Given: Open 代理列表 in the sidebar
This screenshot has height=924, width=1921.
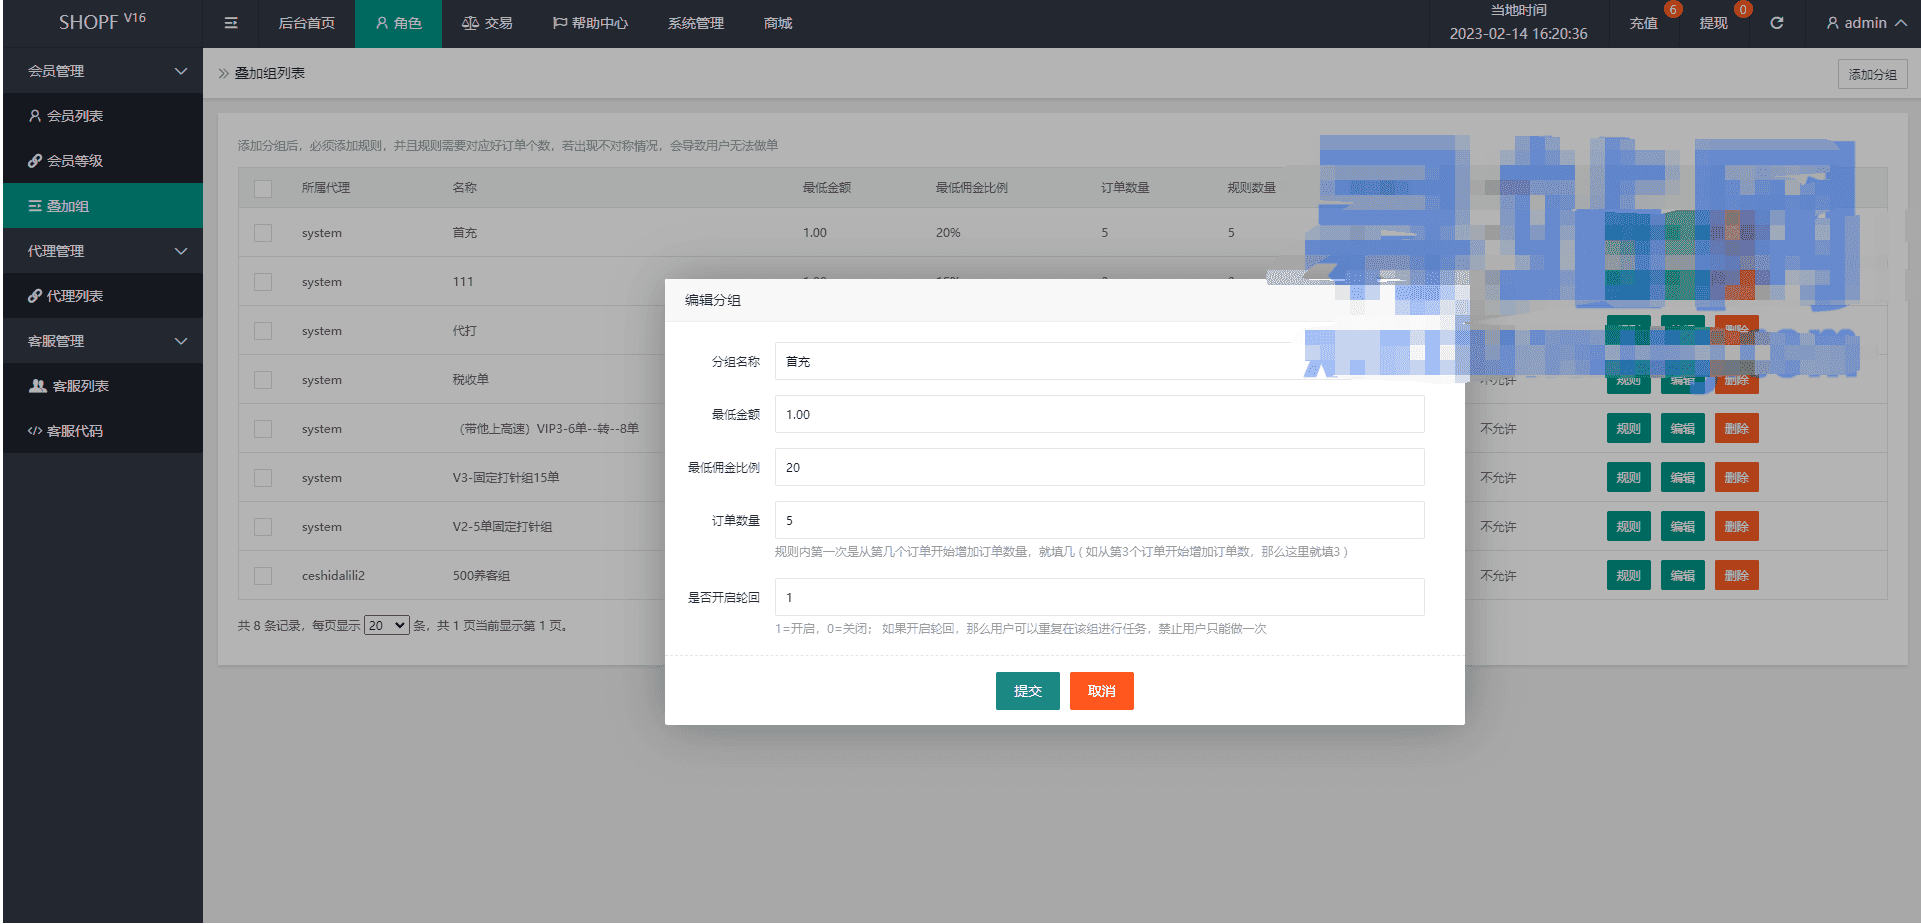Looking at the screenshot, I should (x=75, y=296).
